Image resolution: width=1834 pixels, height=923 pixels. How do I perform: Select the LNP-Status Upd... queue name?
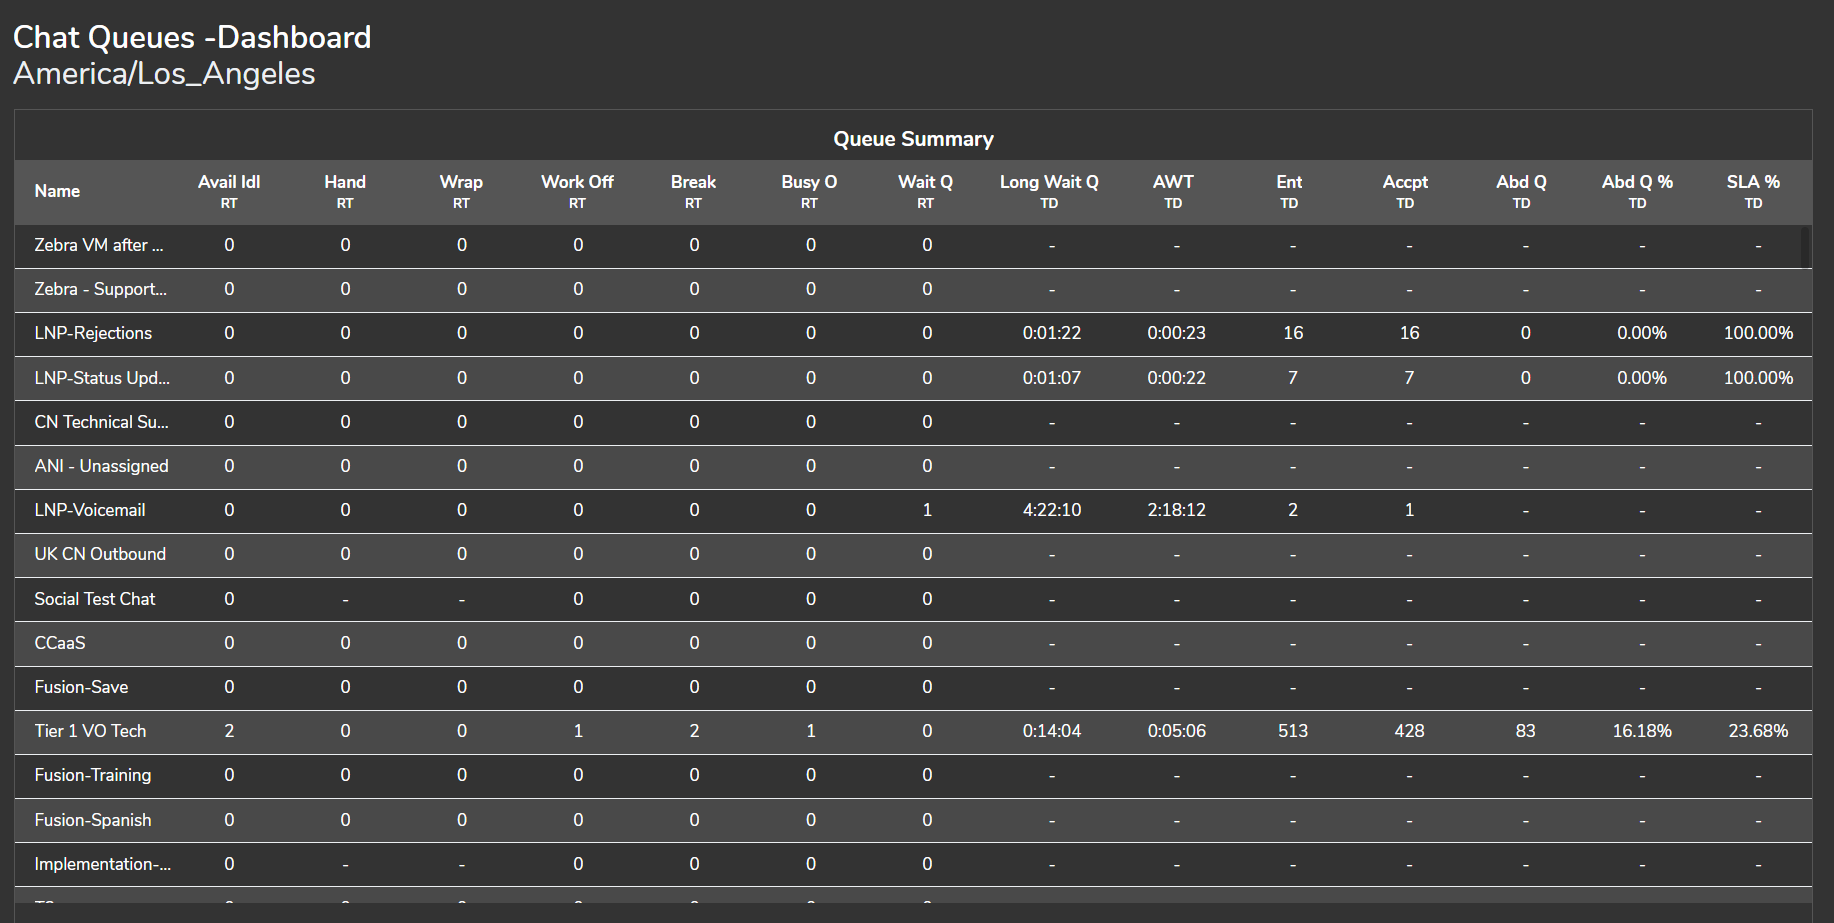click(x=102, y=378)
